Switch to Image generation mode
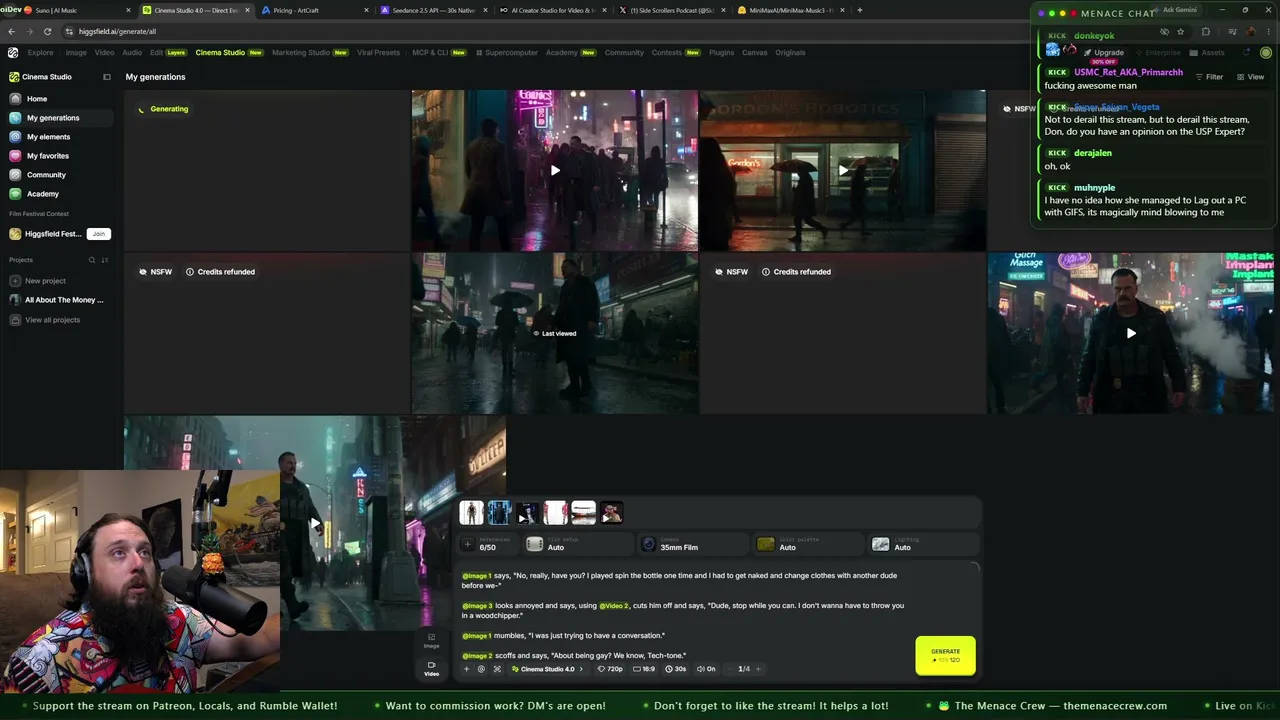Screen dimensions: 1280x720 [432, 640]
